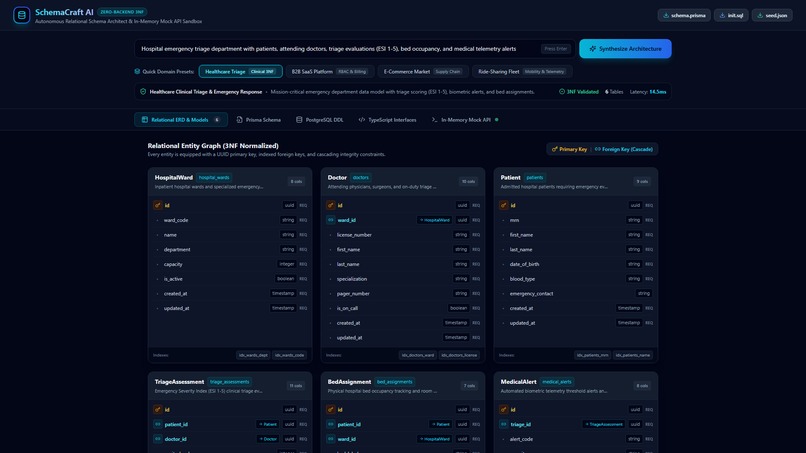
Task: Click the blood_type column in Patient
Action: 576,279
